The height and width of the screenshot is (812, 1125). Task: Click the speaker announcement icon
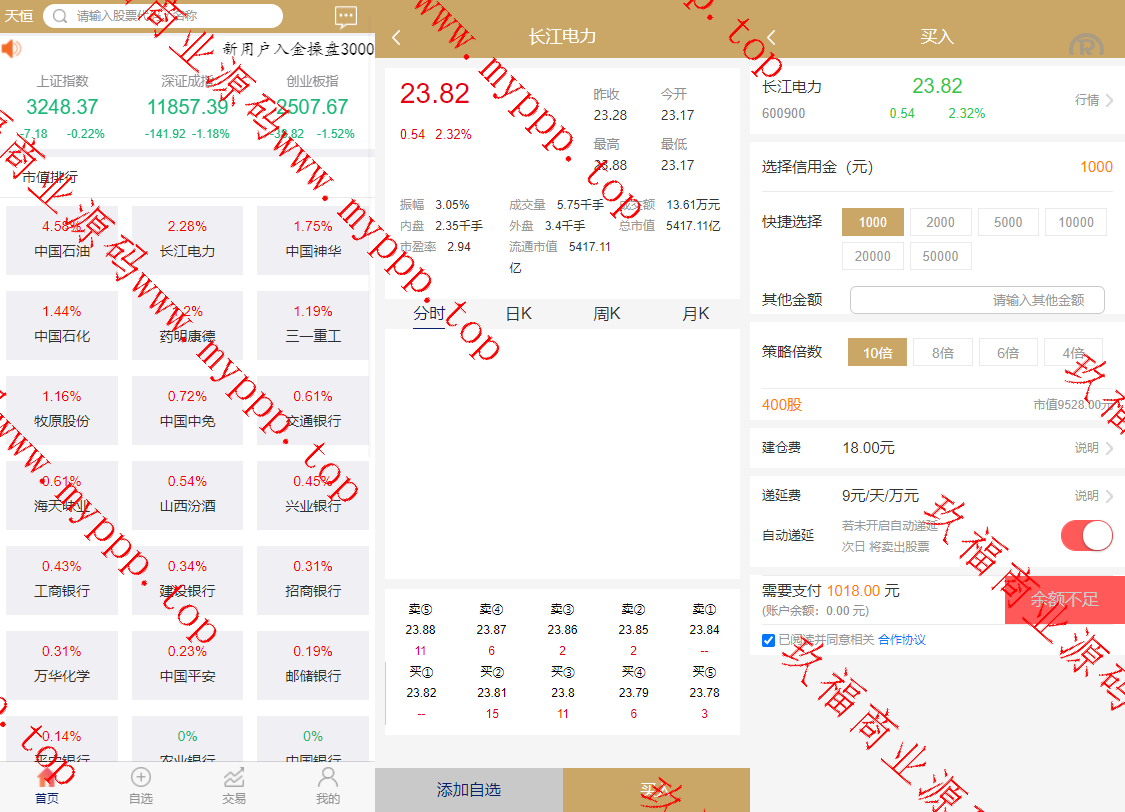click(x=11, y=49)
